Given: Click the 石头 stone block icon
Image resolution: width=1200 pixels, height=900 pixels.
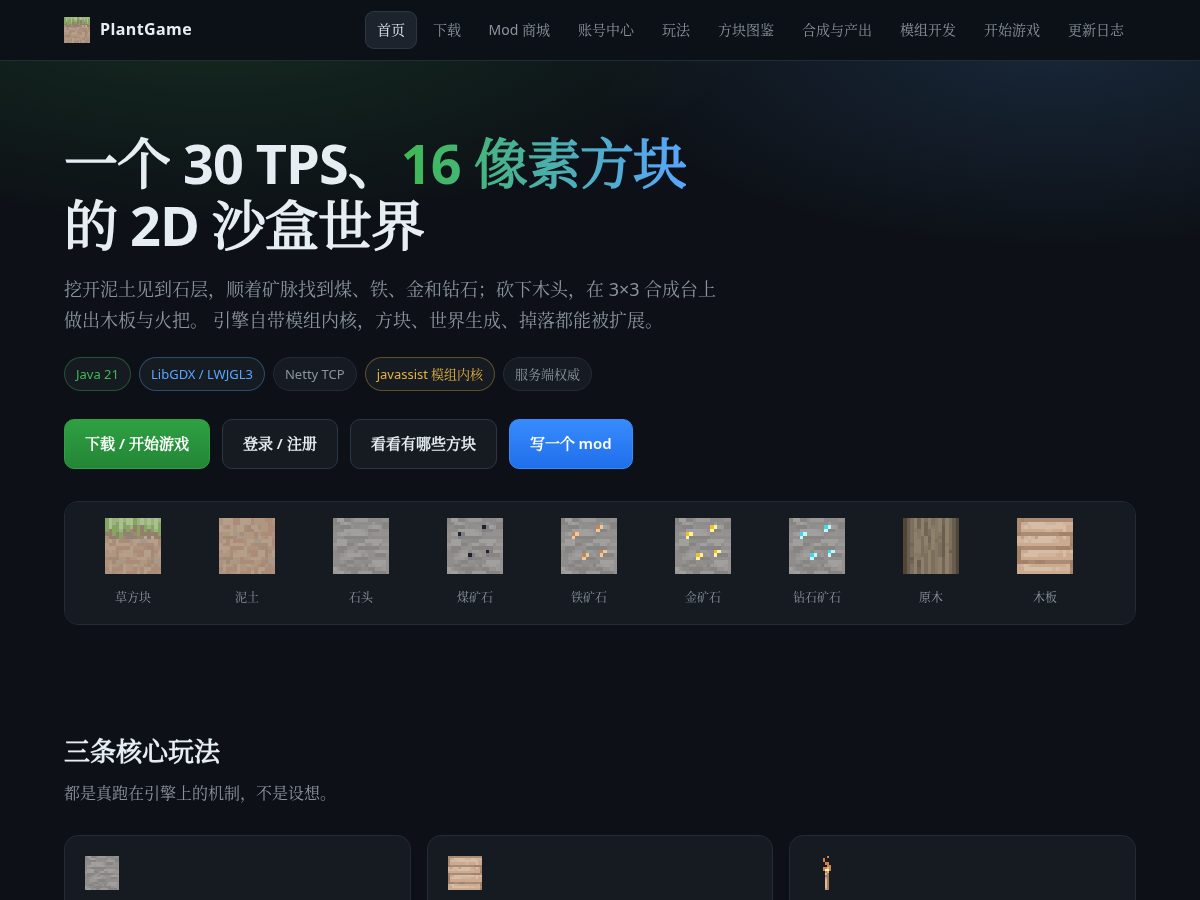Looking at the screenshot, I should 361,546.
